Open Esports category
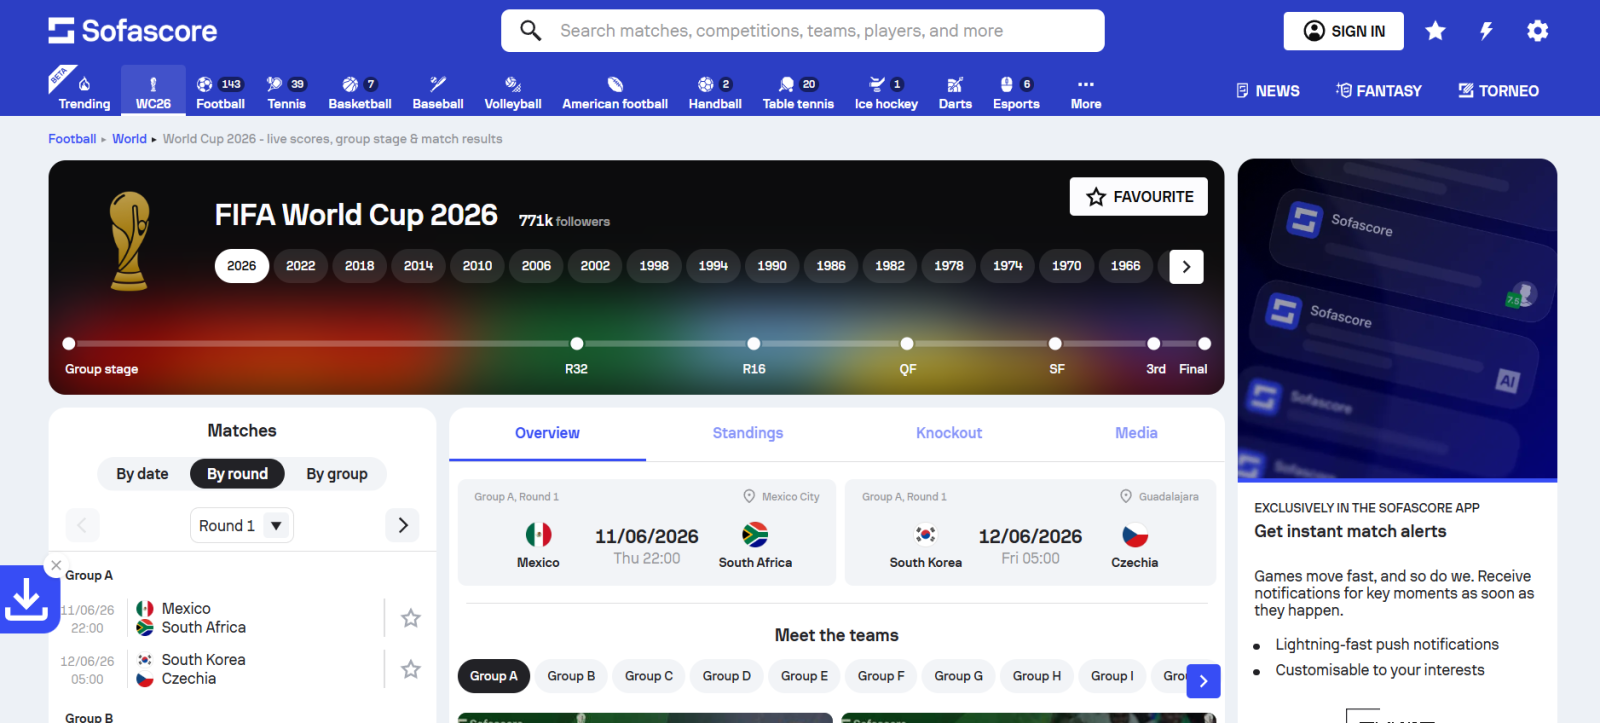 [1016, 91]
